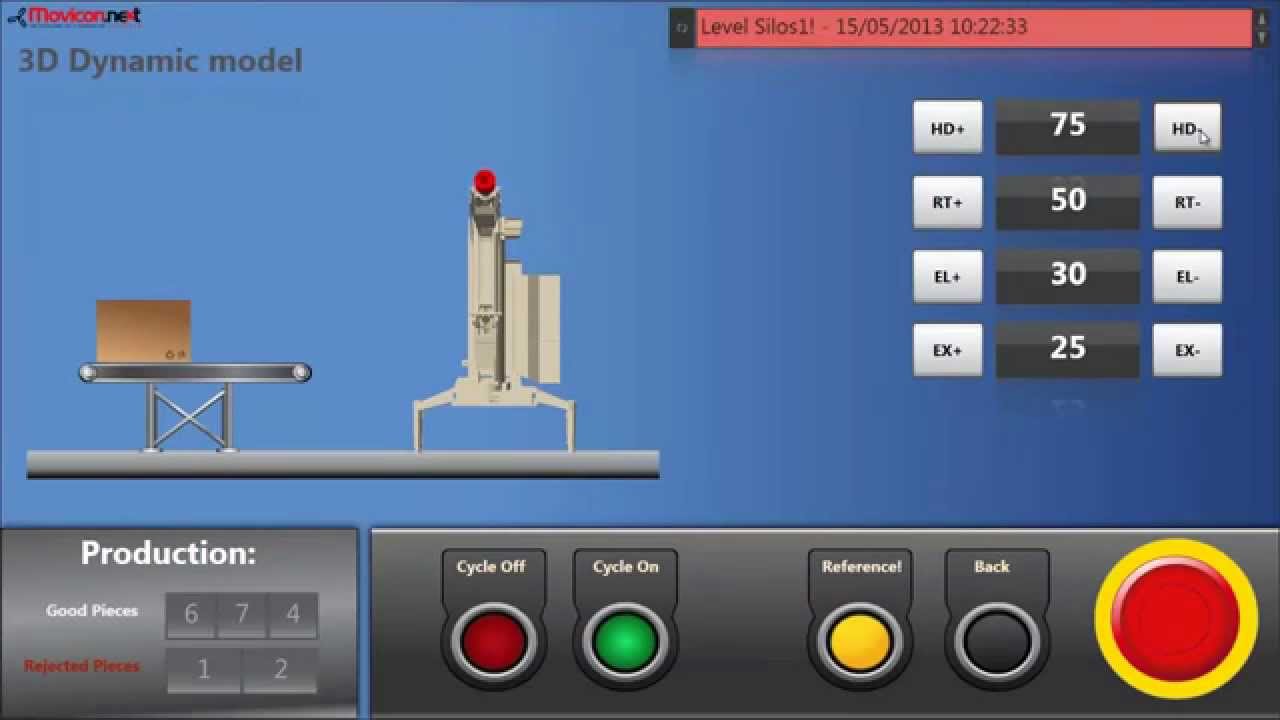
Task: Increase rotation with RT+ button
Action: 947,202
